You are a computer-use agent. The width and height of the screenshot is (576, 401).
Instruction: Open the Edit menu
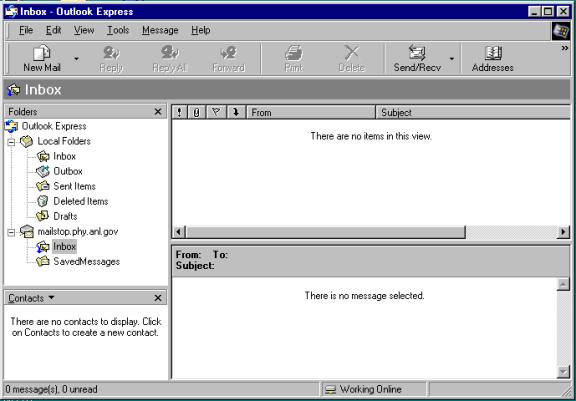pos(53,30)
